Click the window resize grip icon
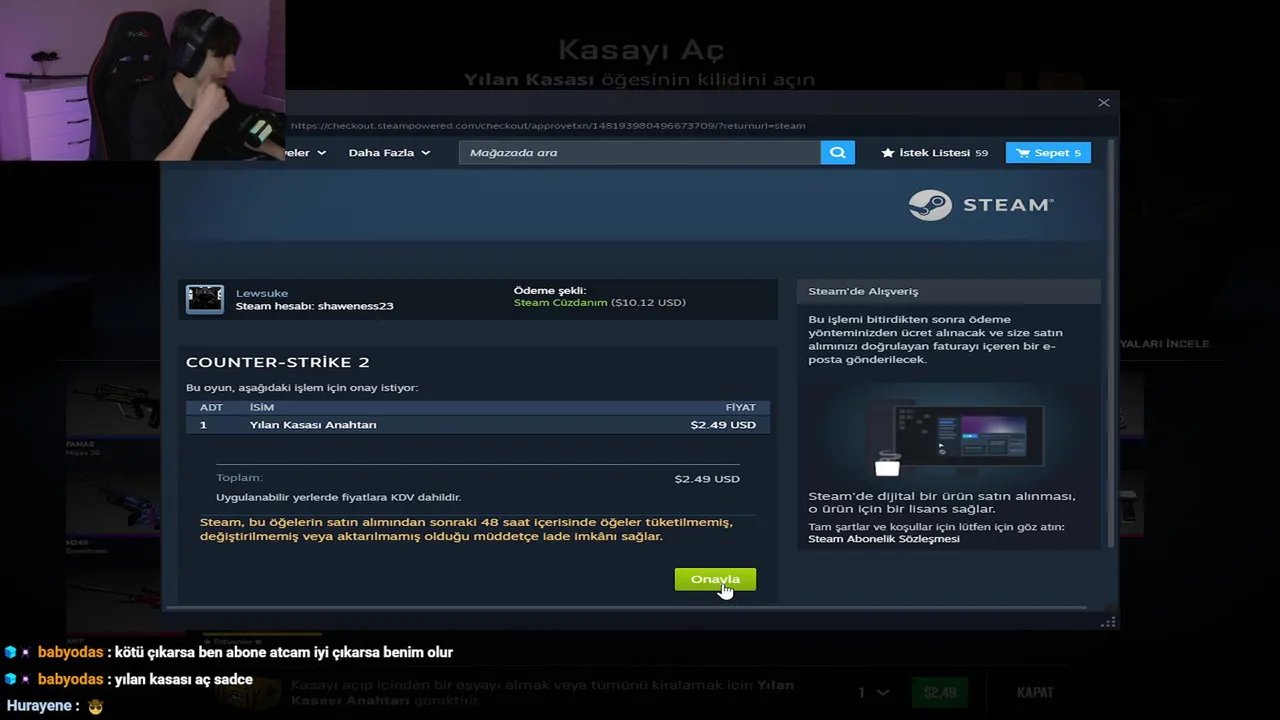Viewport: 1280px width, 720px height. coord(1108,622)
